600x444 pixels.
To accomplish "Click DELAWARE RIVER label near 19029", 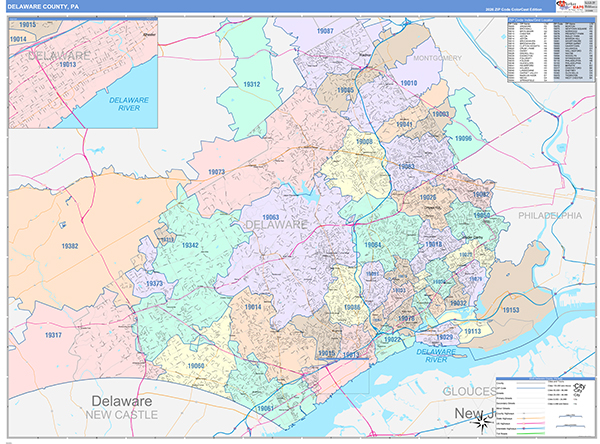I will [x=436, y=356].
